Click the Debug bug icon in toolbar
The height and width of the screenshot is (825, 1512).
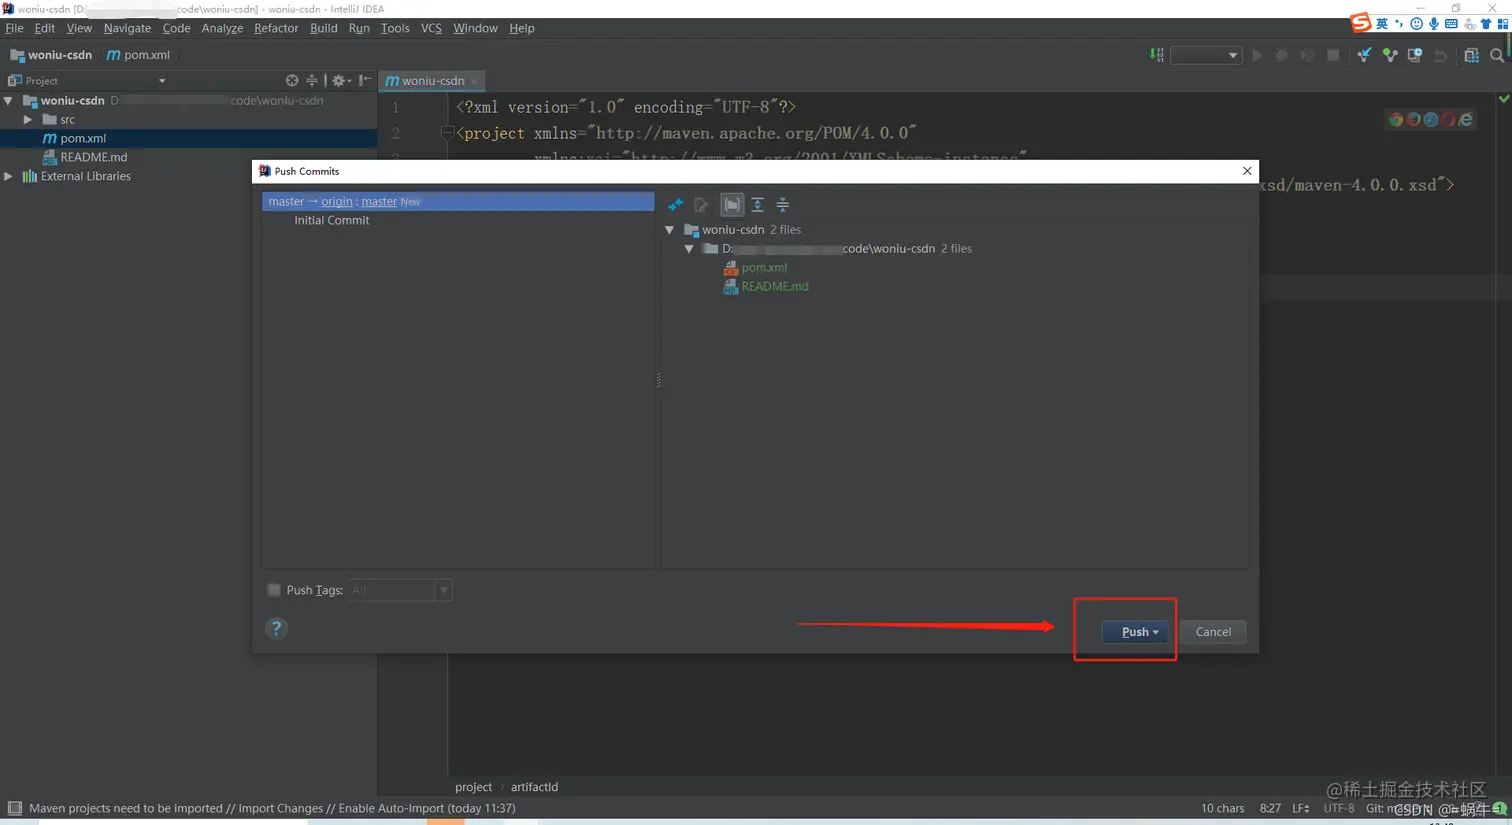[1282, 55]
